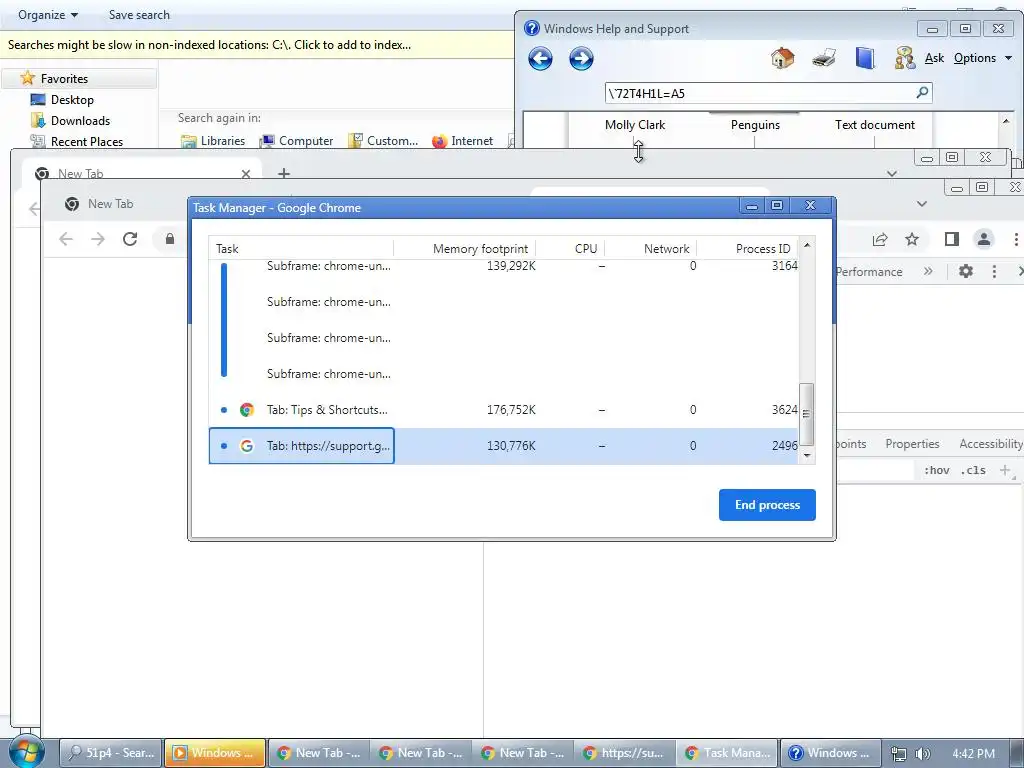The height and width of the screenshot is (768, 1024).
Task: Reload the Chrome page
Action: tap(130, 239)
